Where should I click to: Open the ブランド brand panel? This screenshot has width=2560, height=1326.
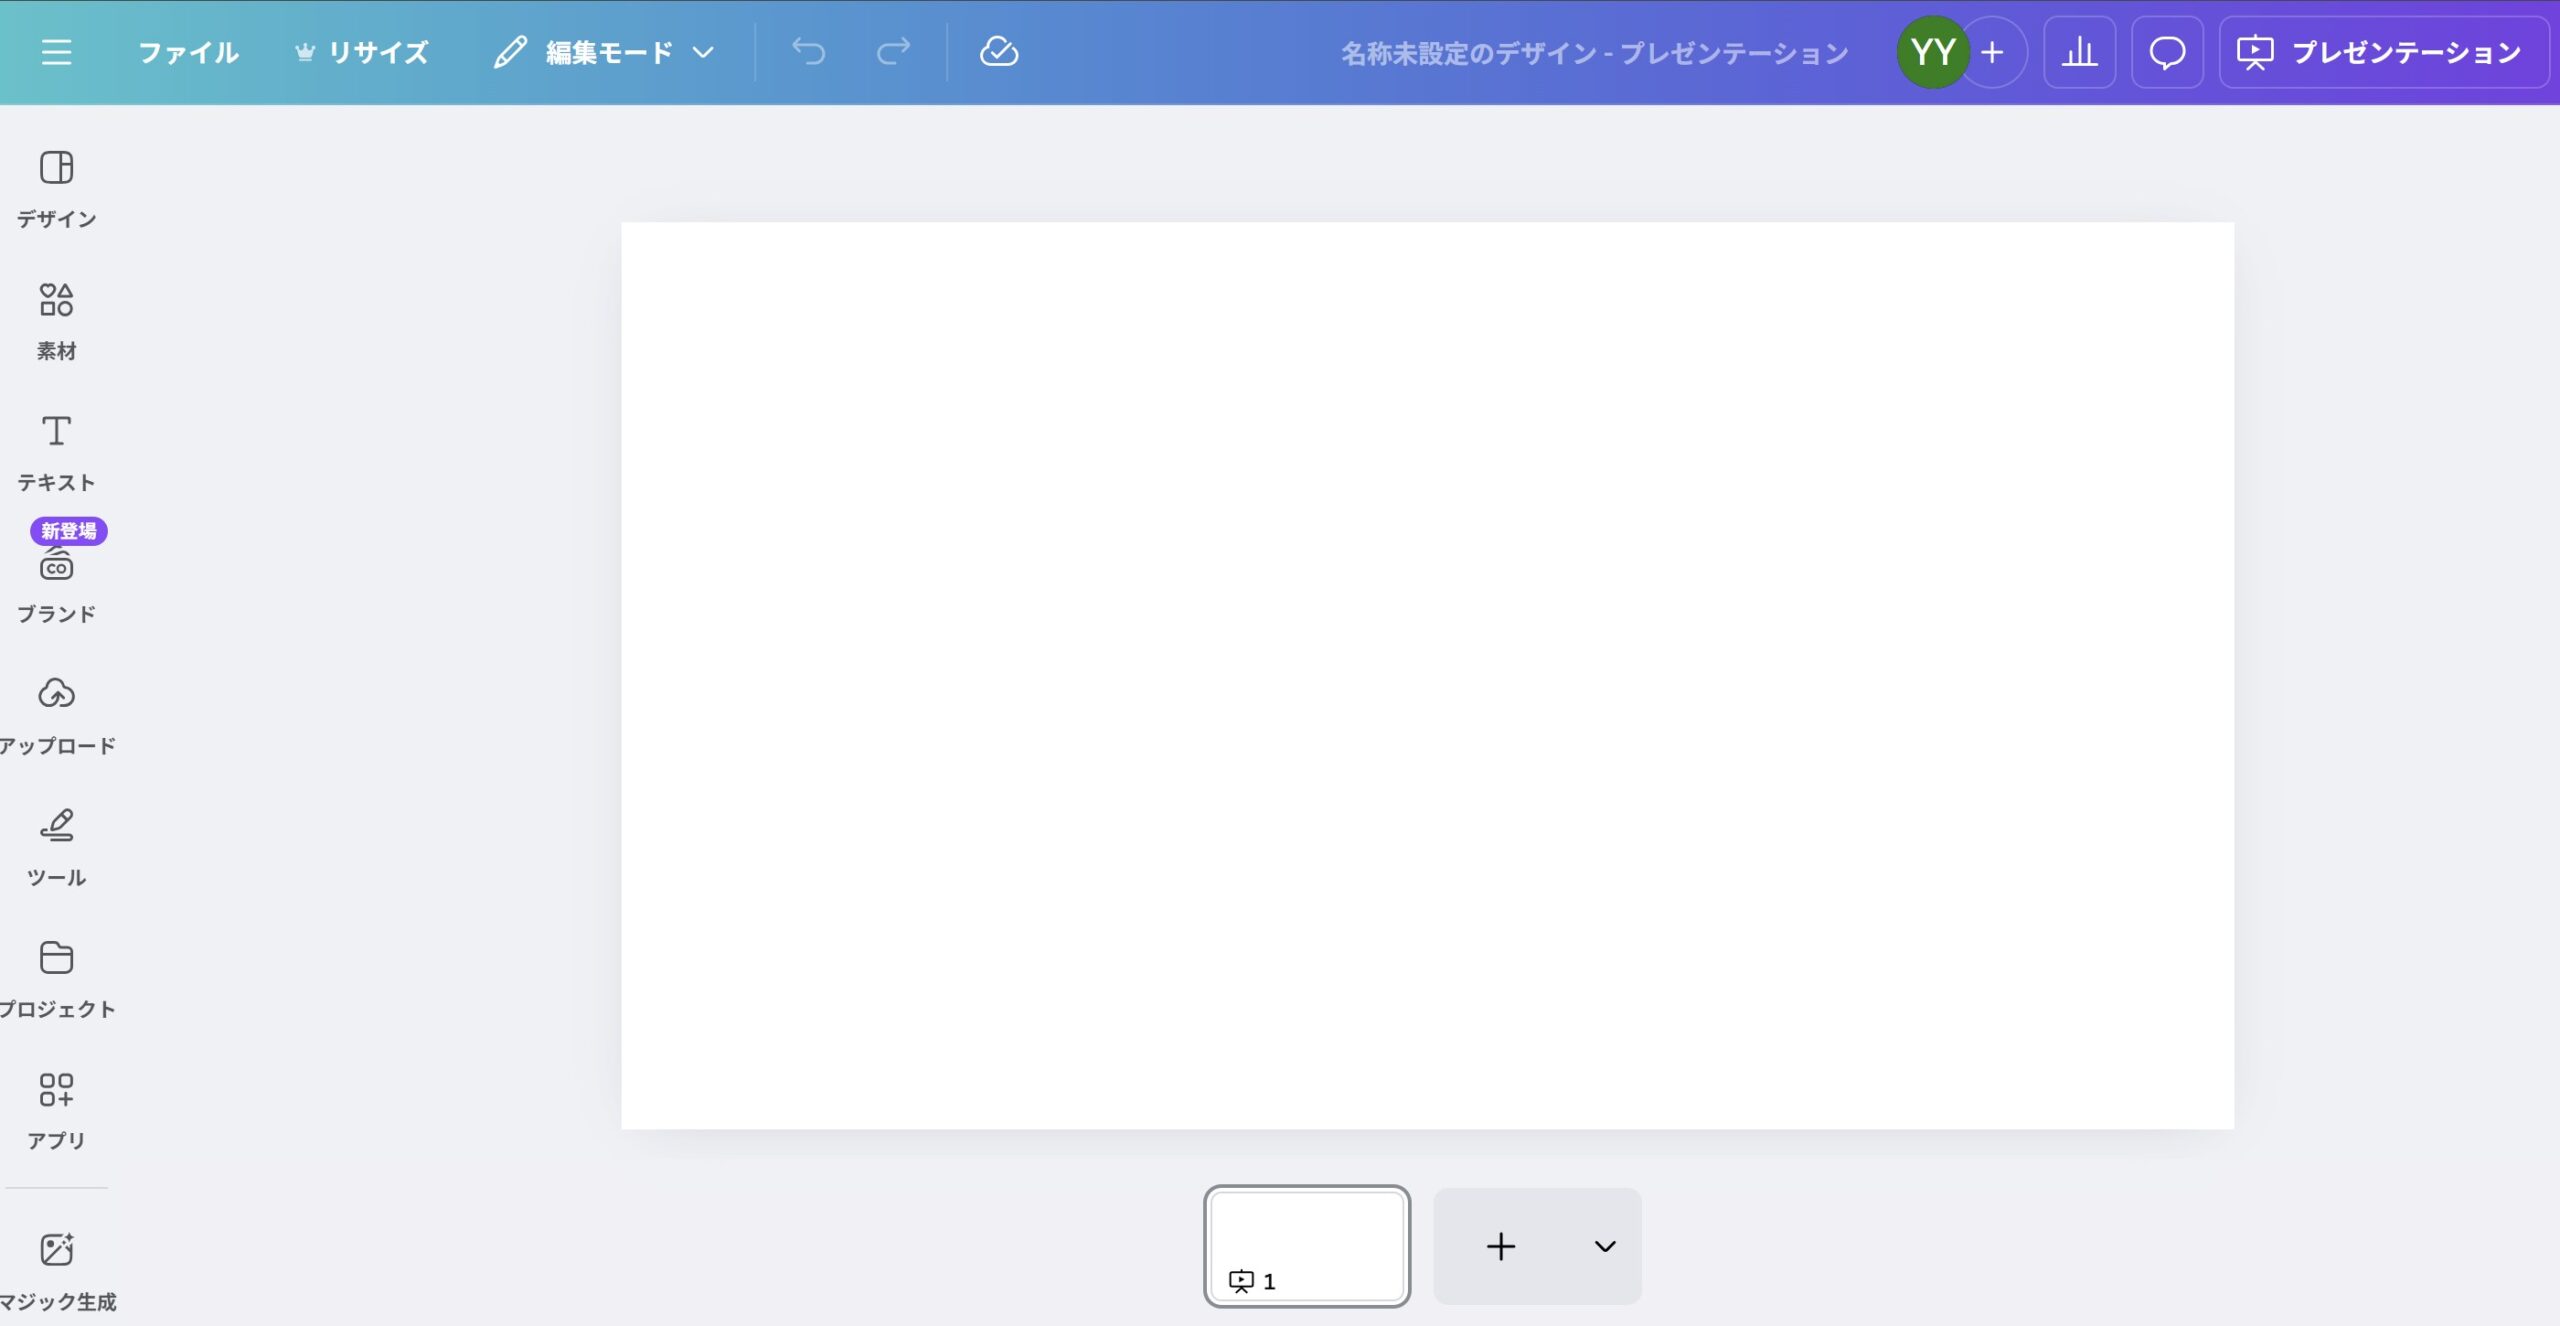(x=56, y=584)
